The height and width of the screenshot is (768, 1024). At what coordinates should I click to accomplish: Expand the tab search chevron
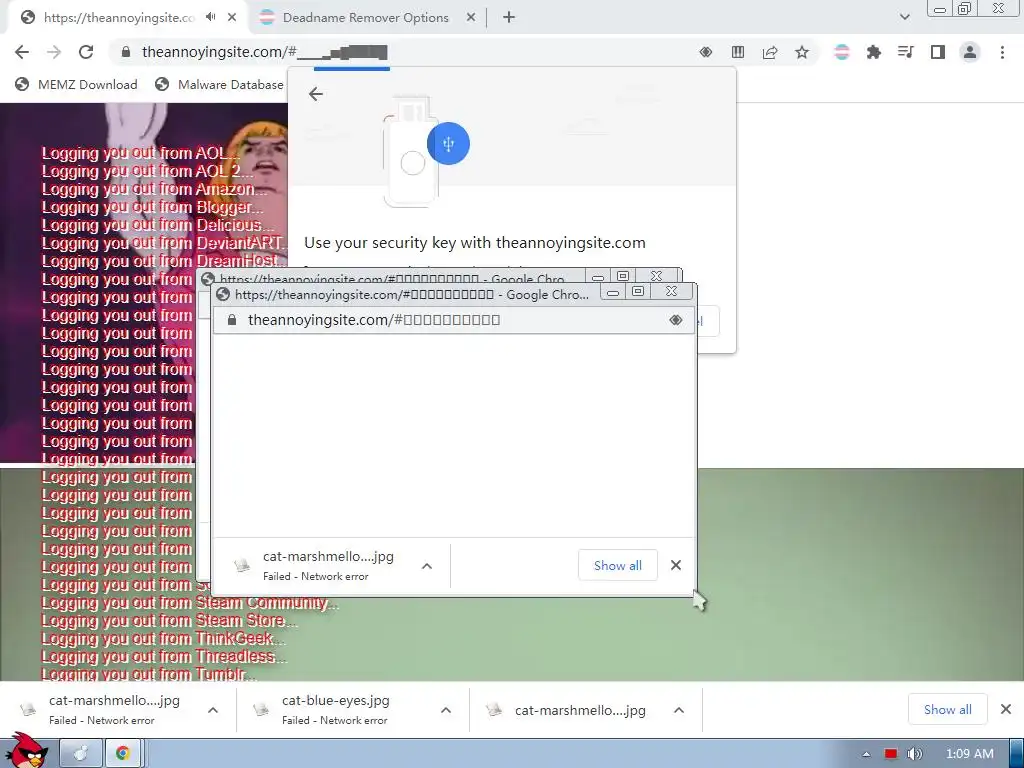click(x=904, y=17)
